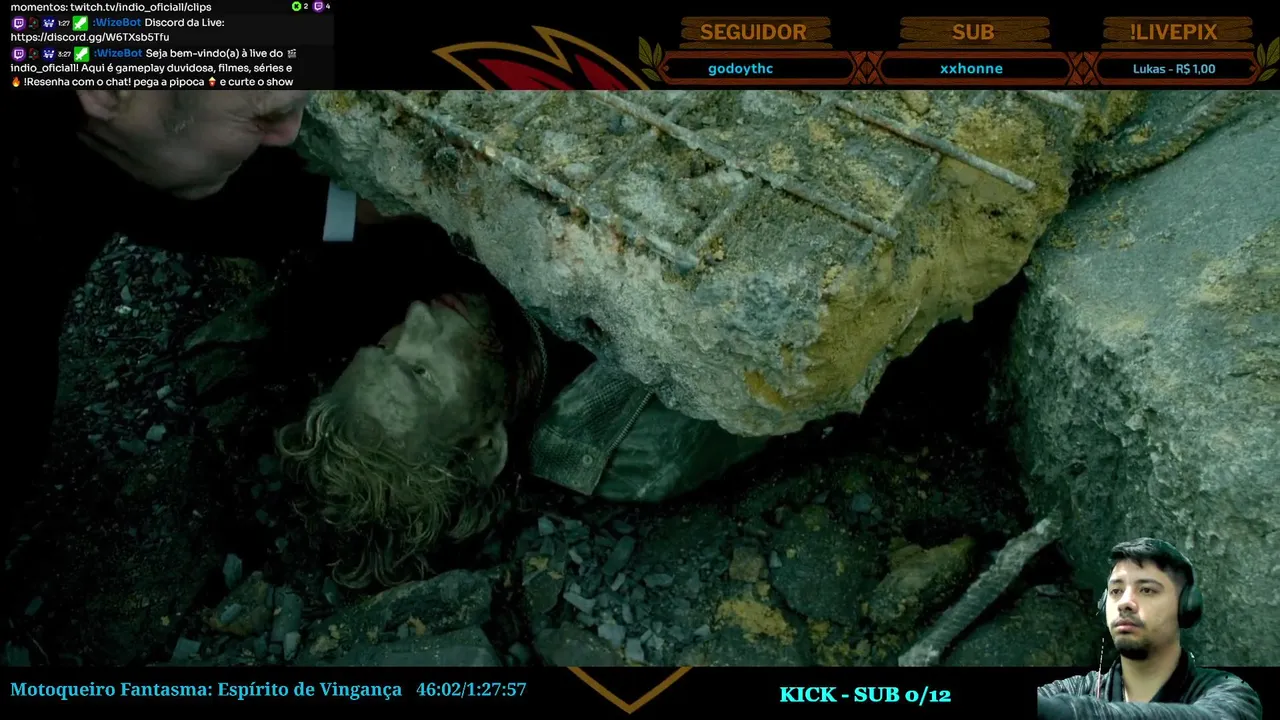The height and width of the screenshot is (720, 1280).
Task: Click the popcorn emoji in chat
Action: pos(213,82)
